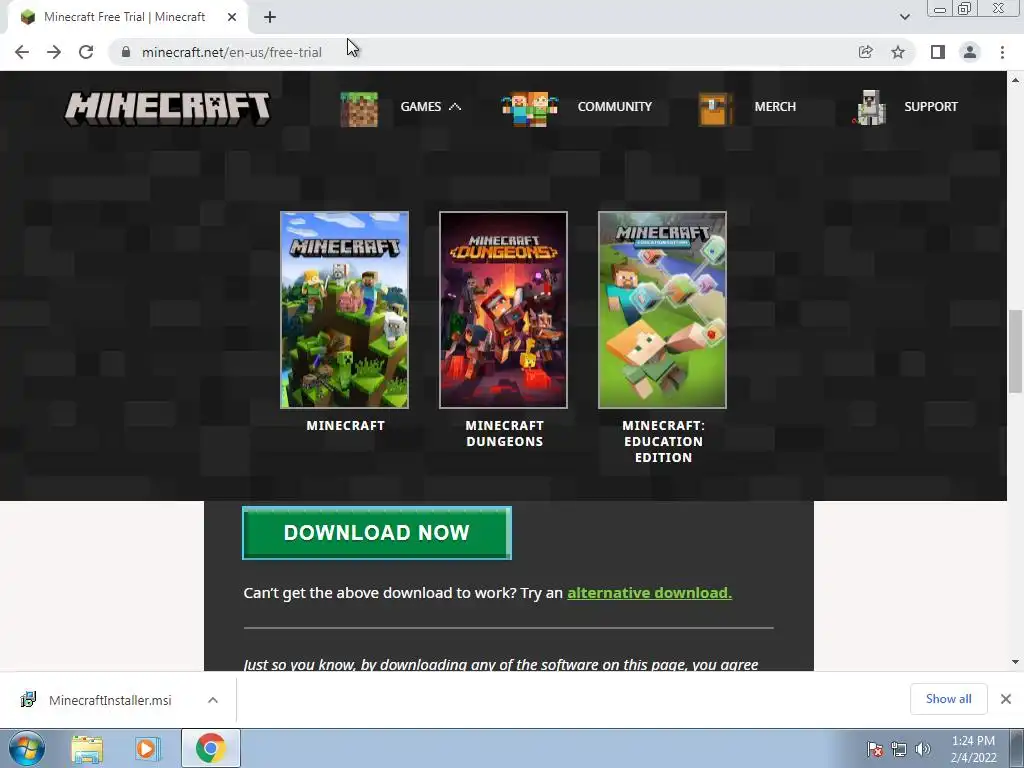
Task: Open Action Center flag icon
Action: pyautogui.click(x=875, y=749)
